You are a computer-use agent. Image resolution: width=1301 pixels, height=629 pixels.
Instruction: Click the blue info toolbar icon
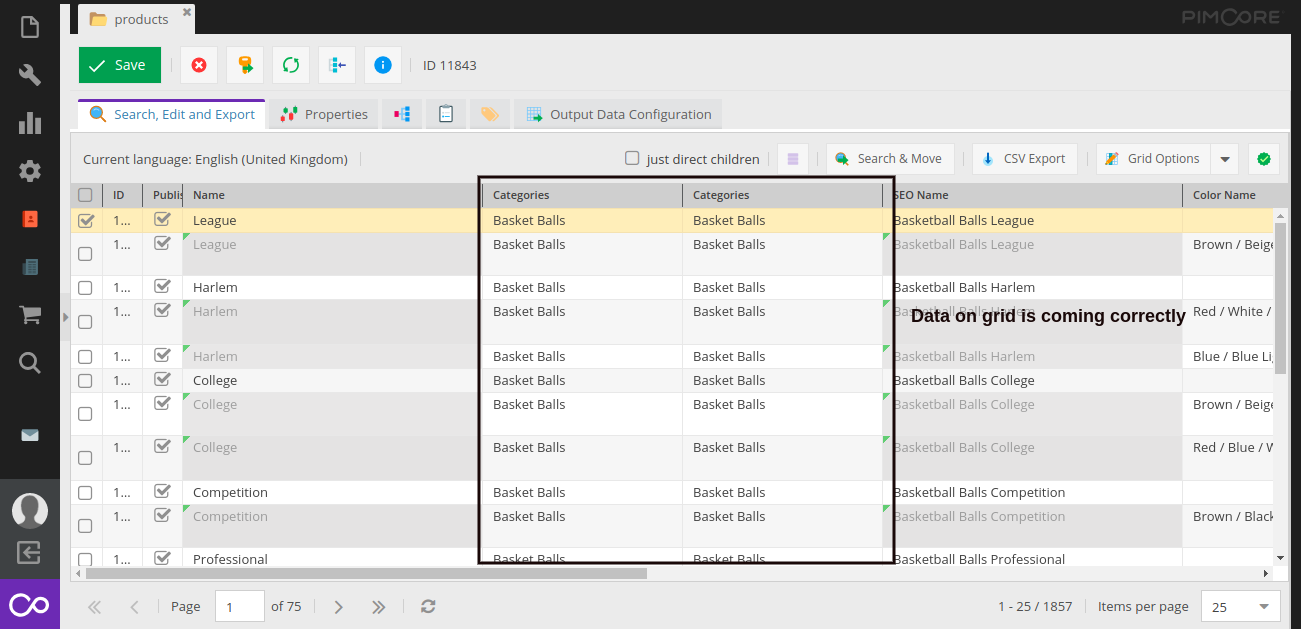click(383, 65)
